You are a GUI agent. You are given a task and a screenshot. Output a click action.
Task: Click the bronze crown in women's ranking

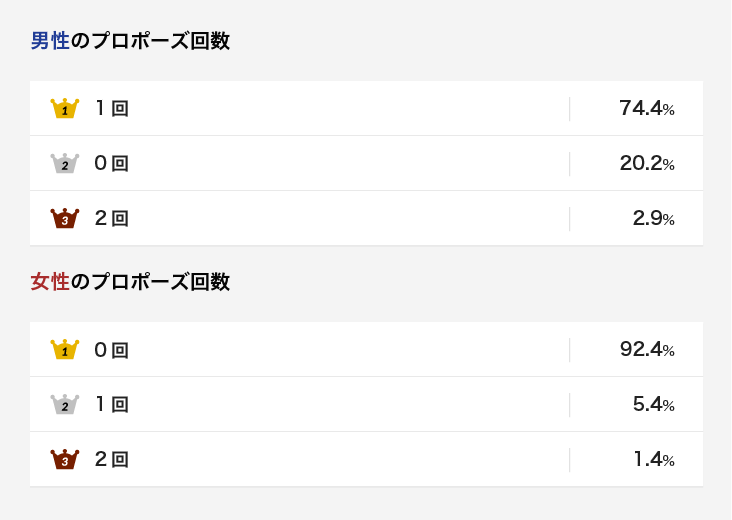(65, 459)
